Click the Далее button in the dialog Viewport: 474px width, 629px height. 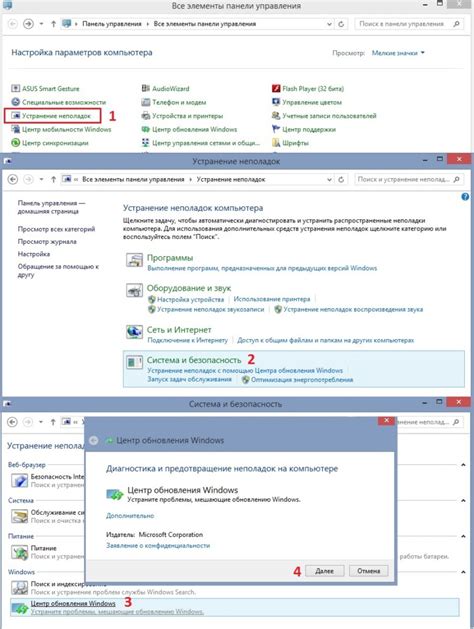pos(324,571)
